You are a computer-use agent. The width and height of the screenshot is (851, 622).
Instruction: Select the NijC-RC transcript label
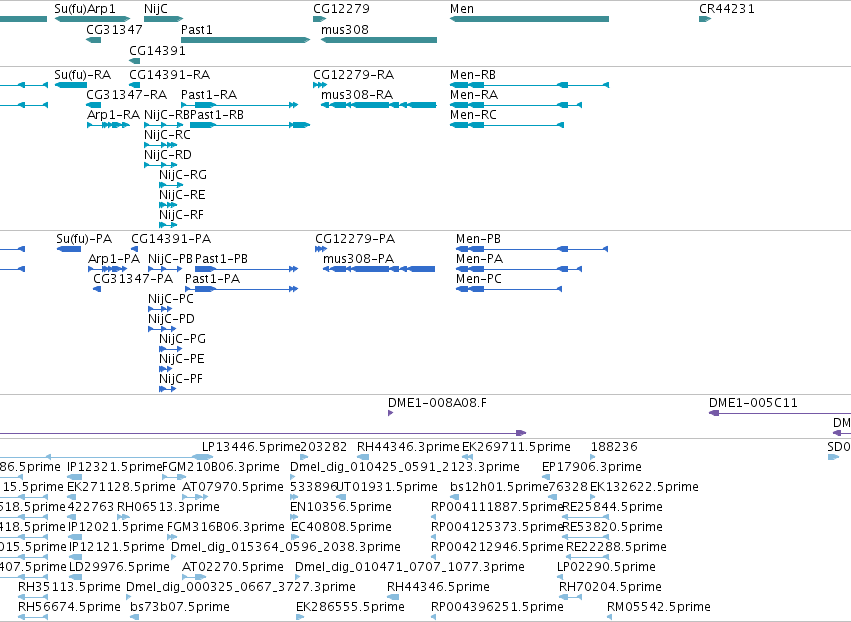(167, 135)
